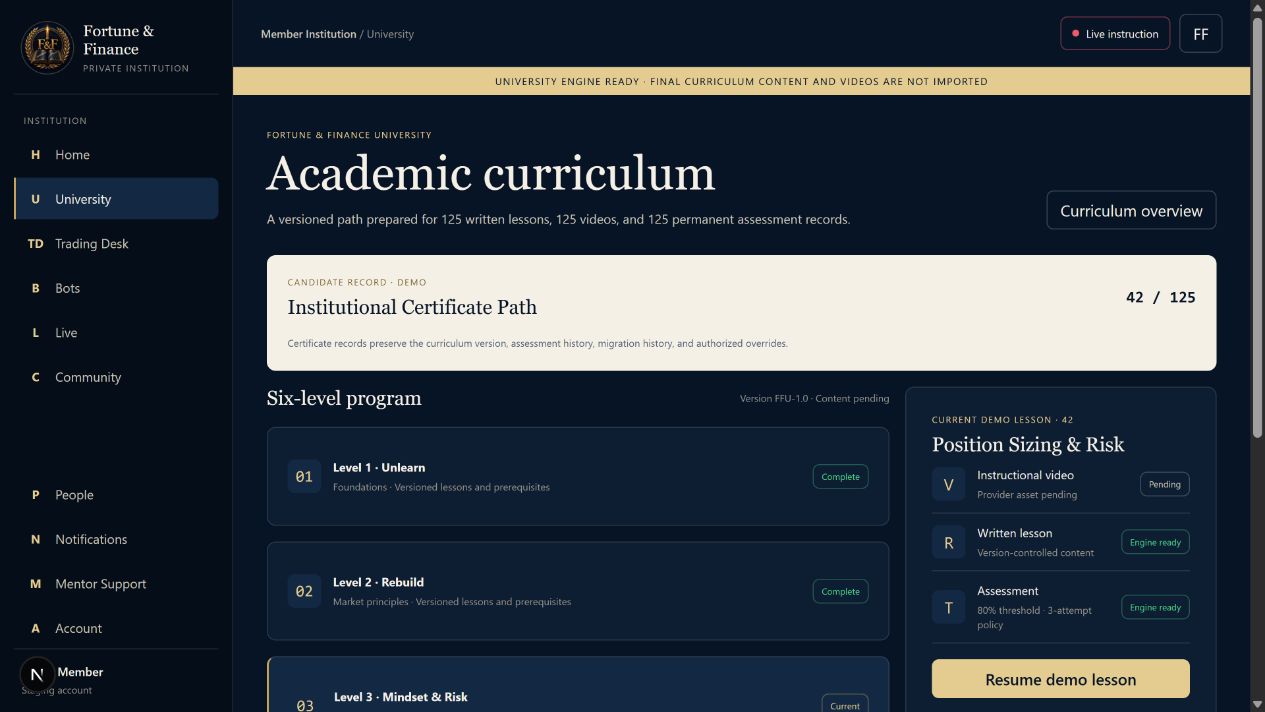Open the FF profile button
Screen dimensions: 1265x712
coord(1201,34)
